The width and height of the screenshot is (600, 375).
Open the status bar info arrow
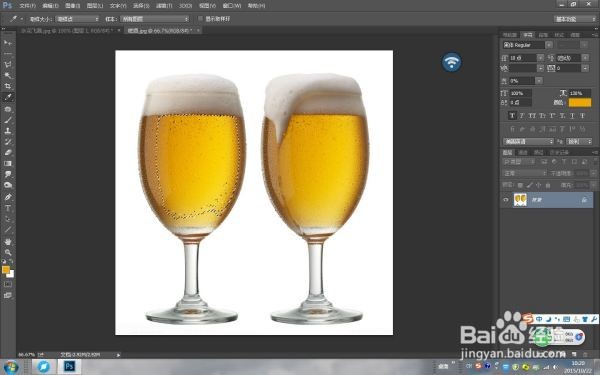[118, 355]
